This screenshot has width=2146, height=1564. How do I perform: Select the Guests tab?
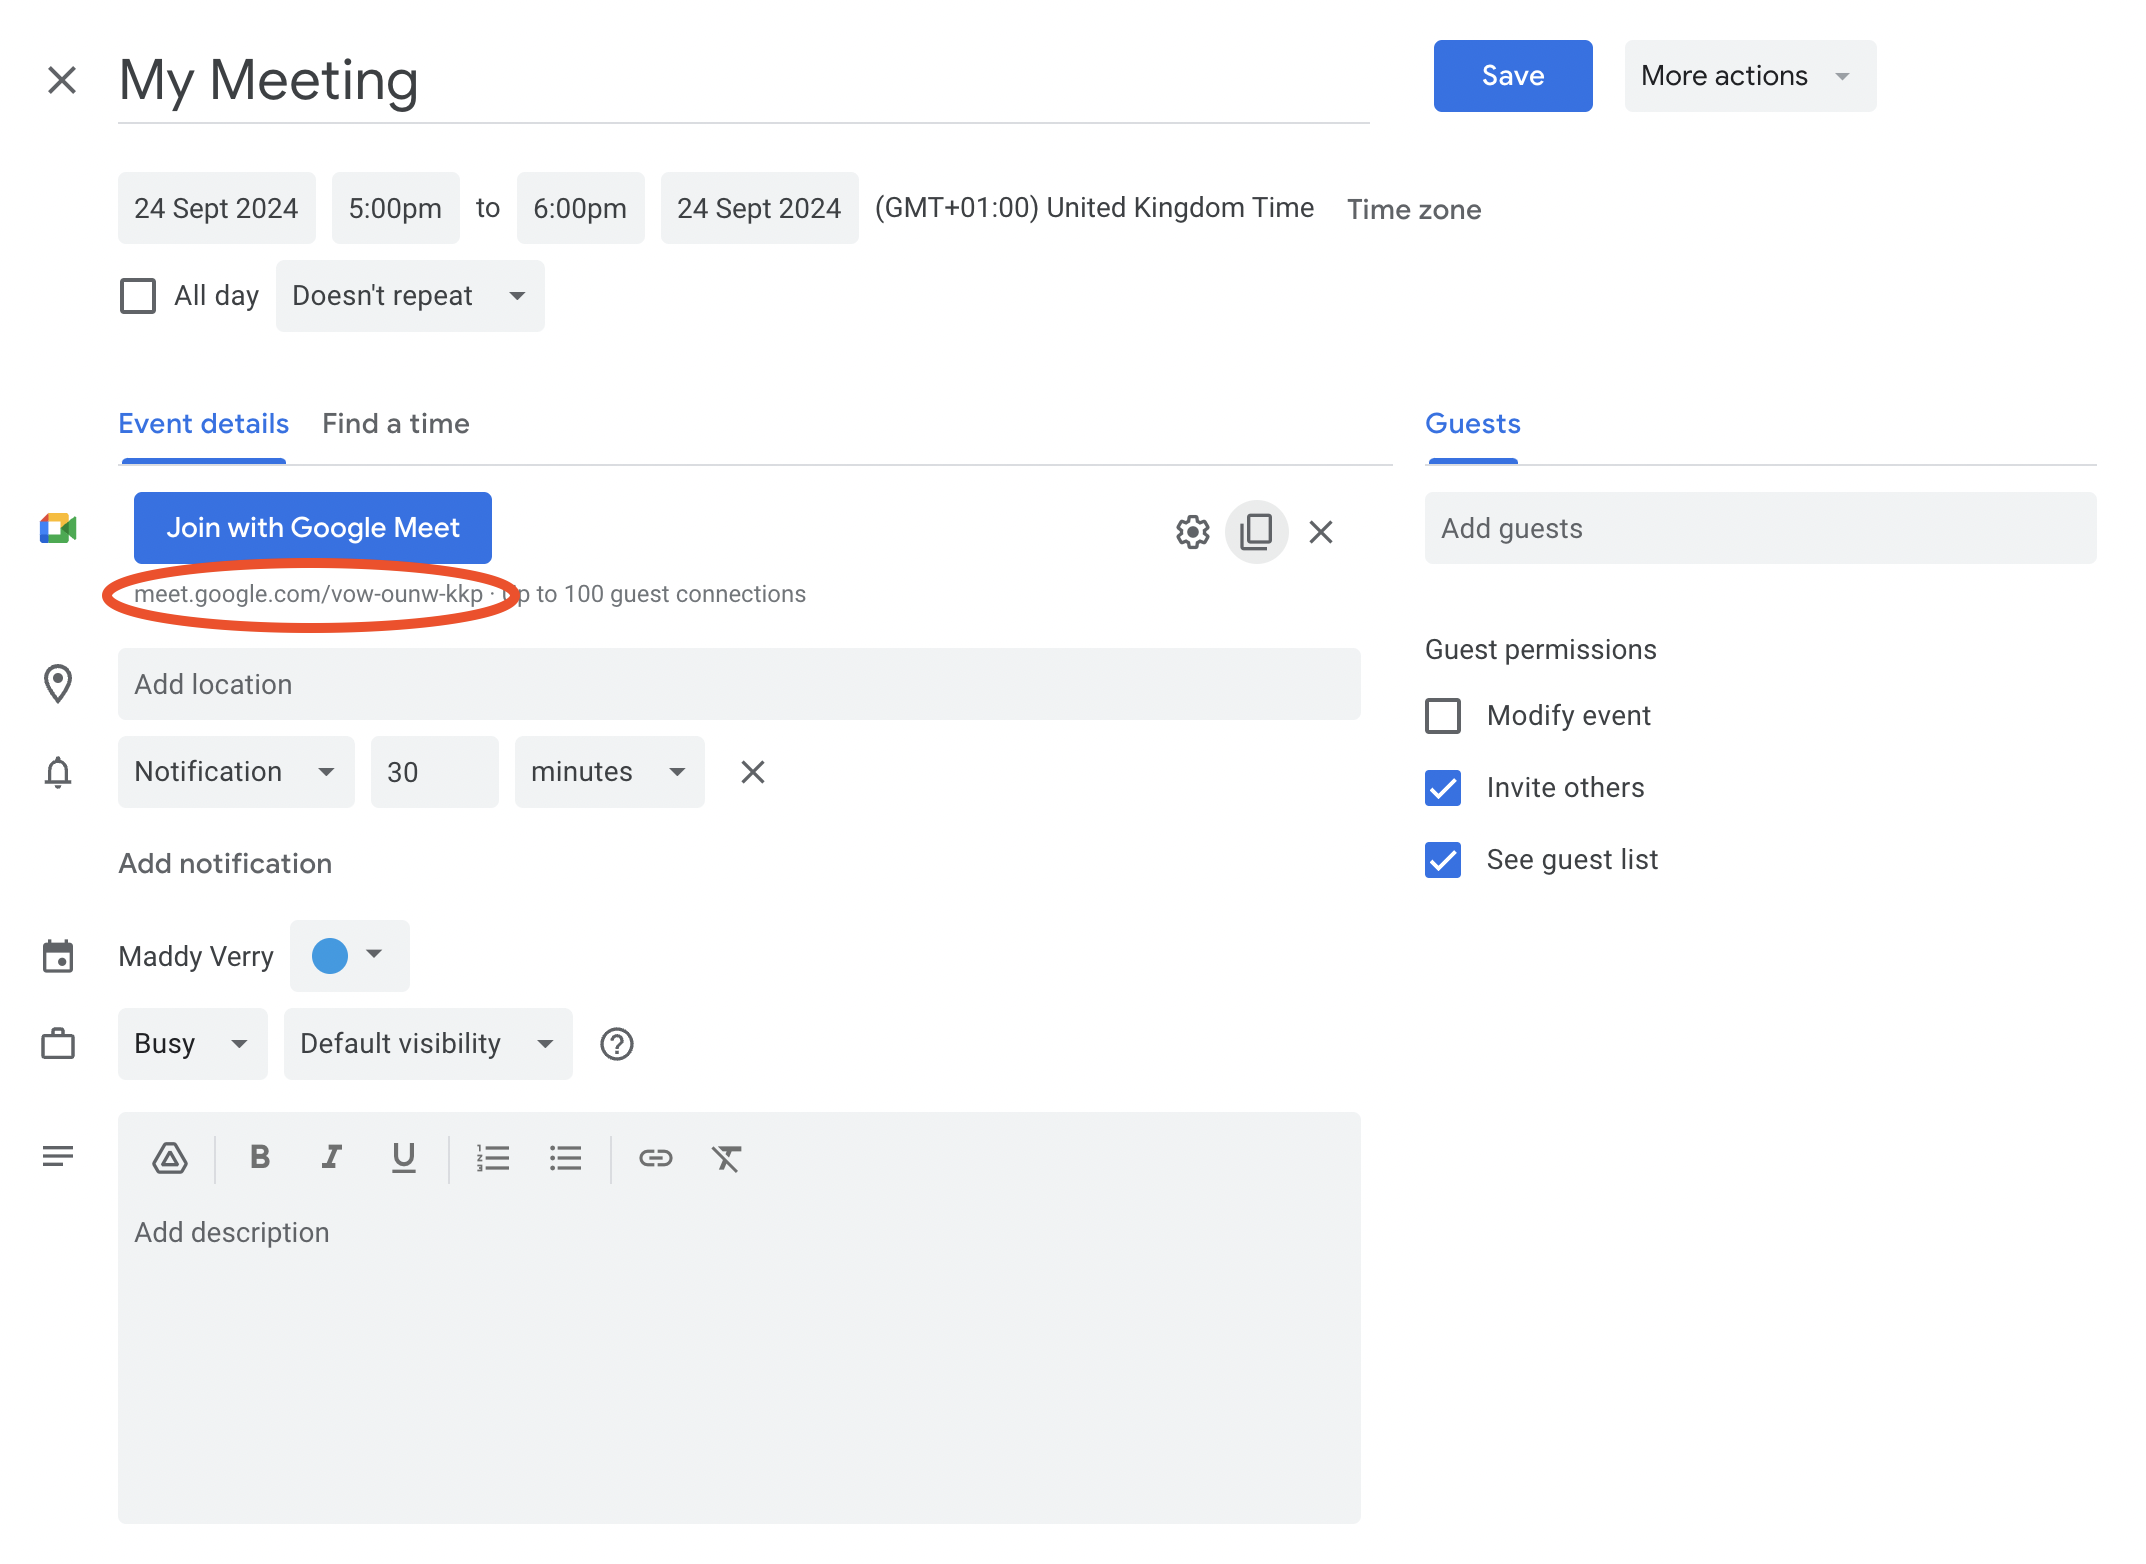pyautogui.click(x=1473, y=424)
